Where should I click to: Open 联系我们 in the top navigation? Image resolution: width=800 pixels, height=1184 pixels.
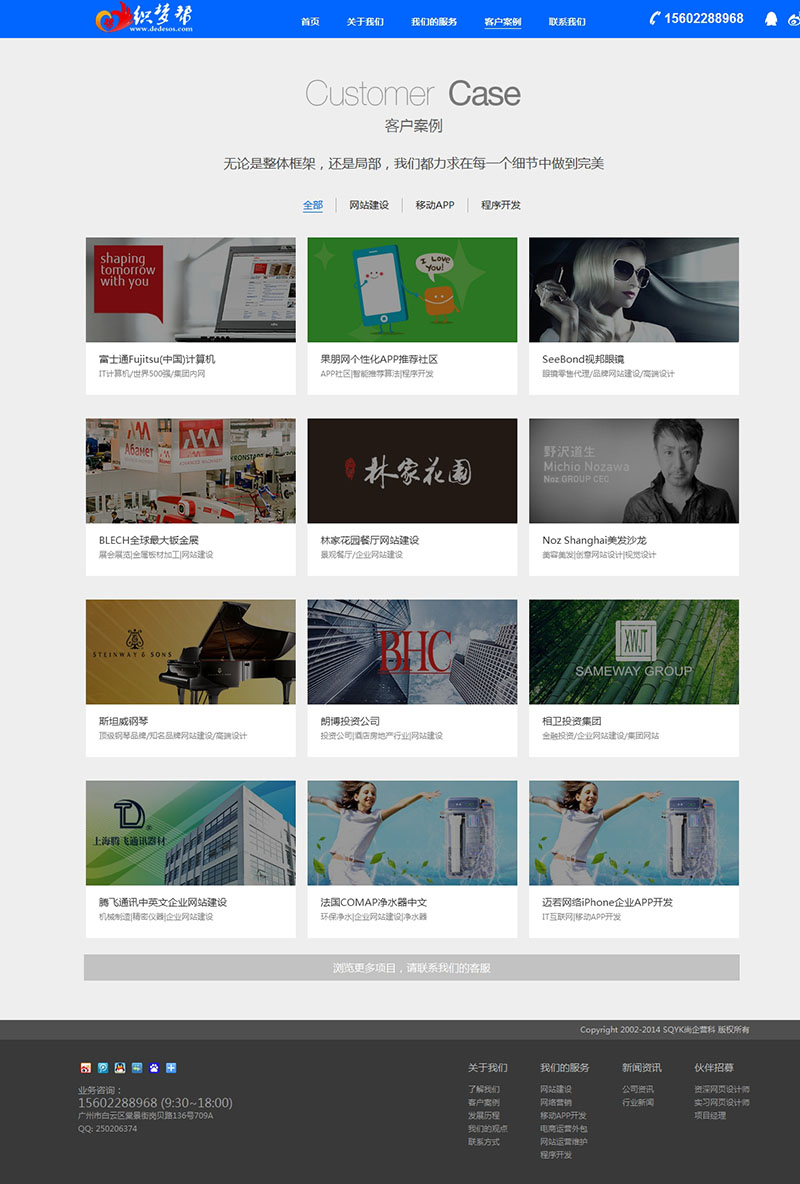(567, 22)
